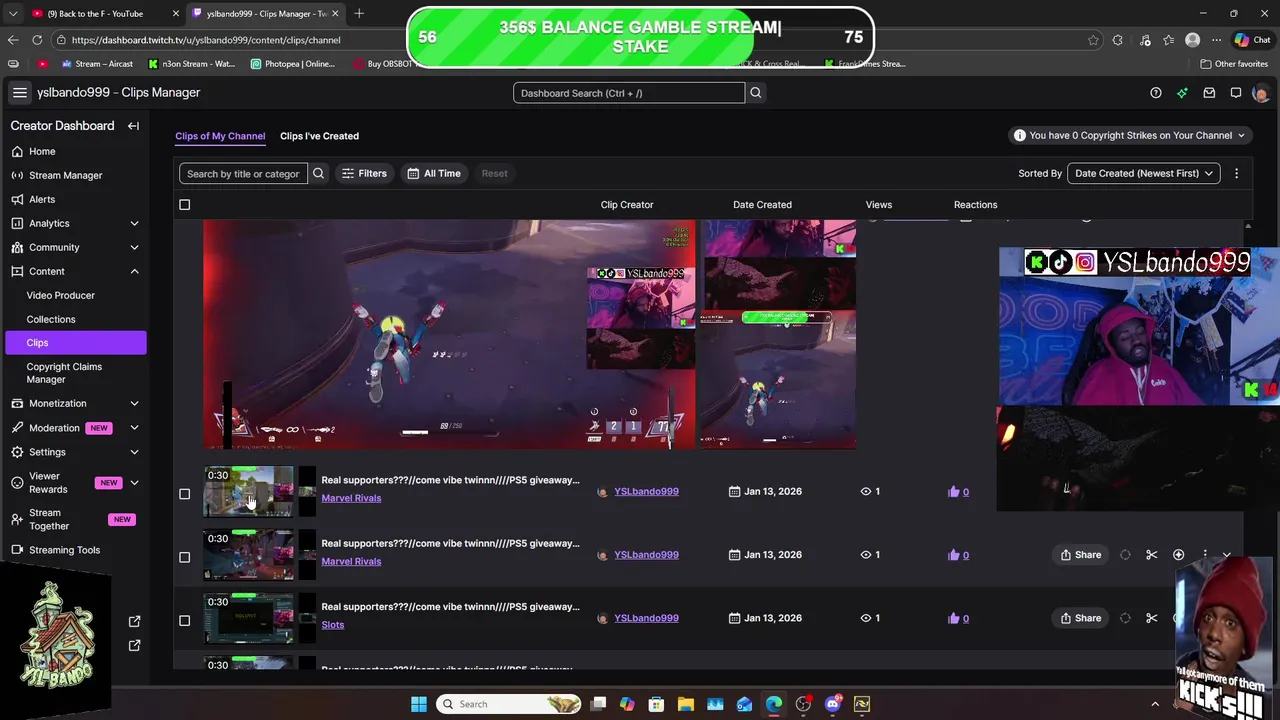1280x720 pixels.
Task: Add this page to favorites star
Action: [1093, 40]
